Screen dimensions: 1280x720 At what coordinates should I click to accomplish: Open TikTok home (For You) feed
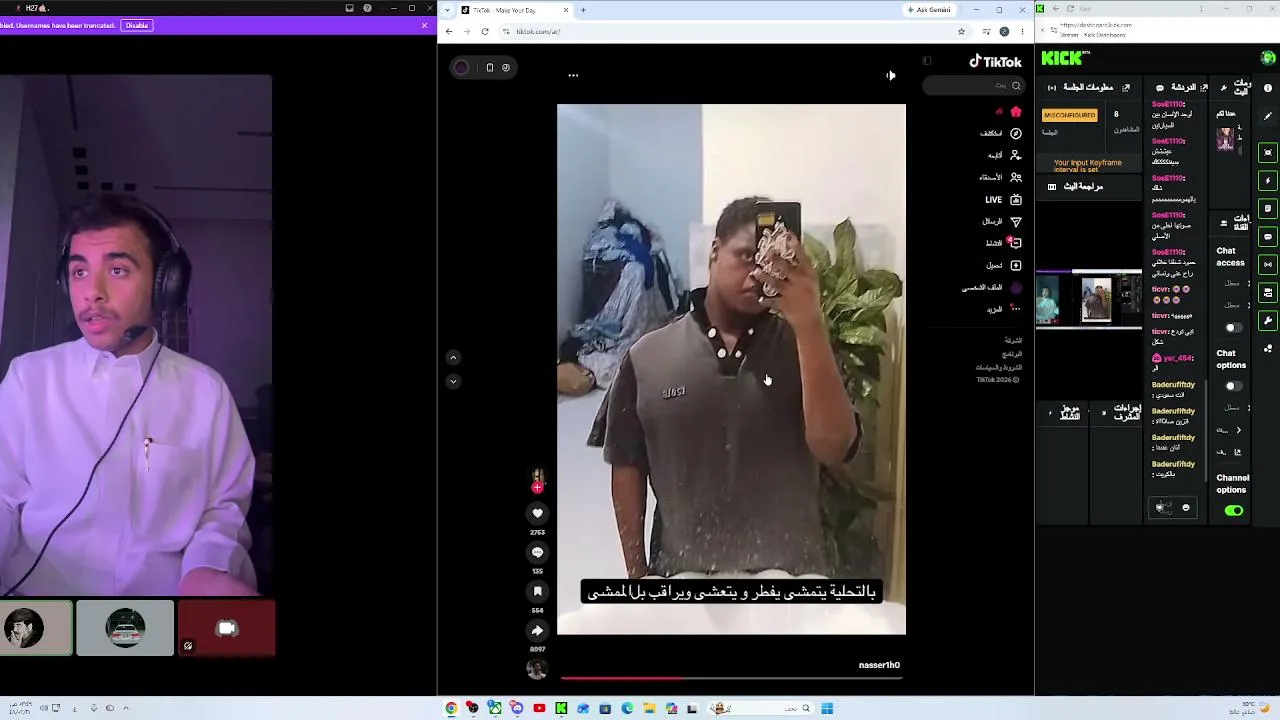[1016, 112]
